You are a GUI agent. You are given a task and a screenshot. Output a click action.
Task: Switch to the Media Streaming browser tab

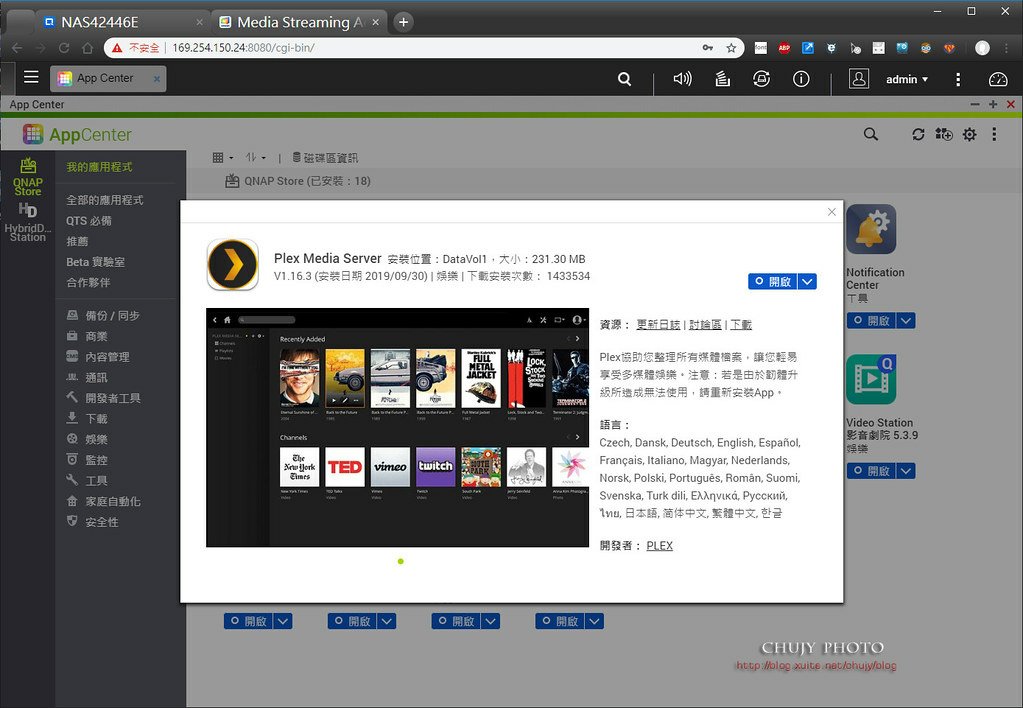pyautogui.click(x=299, y=22)
